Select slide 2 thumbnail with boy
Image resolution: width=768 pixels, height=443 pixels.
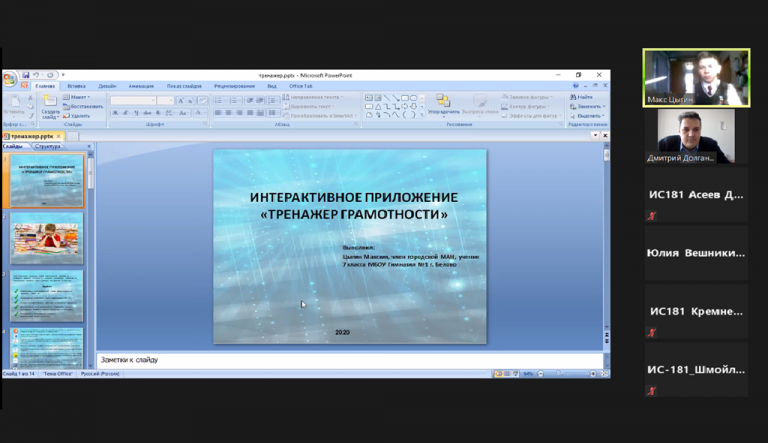click(47, 239)
